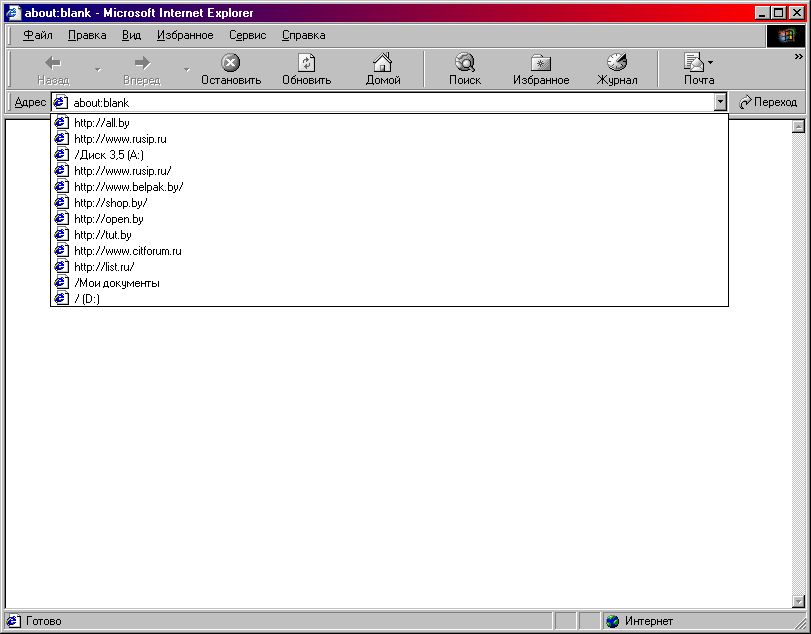Open the Сервис menu
This screenshot has width=811, height=634.
248,35
